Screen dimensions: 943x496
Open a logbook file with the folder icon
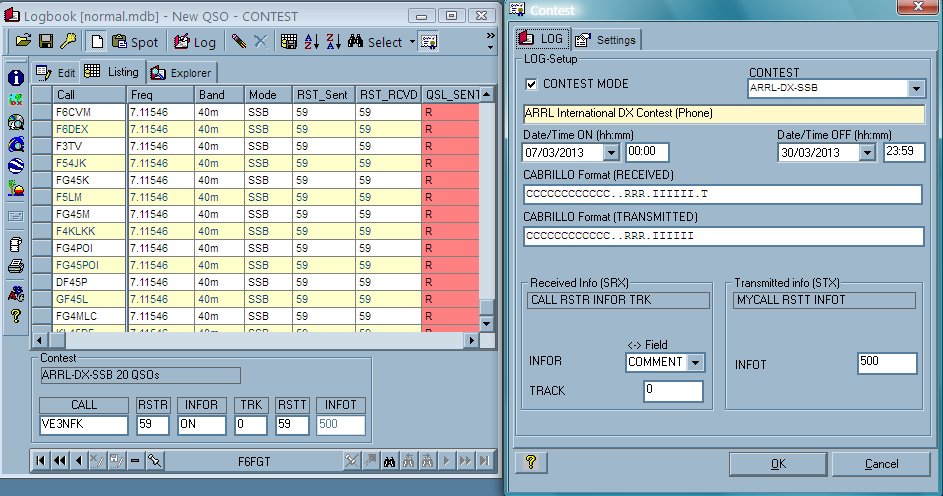coord(23,41)
